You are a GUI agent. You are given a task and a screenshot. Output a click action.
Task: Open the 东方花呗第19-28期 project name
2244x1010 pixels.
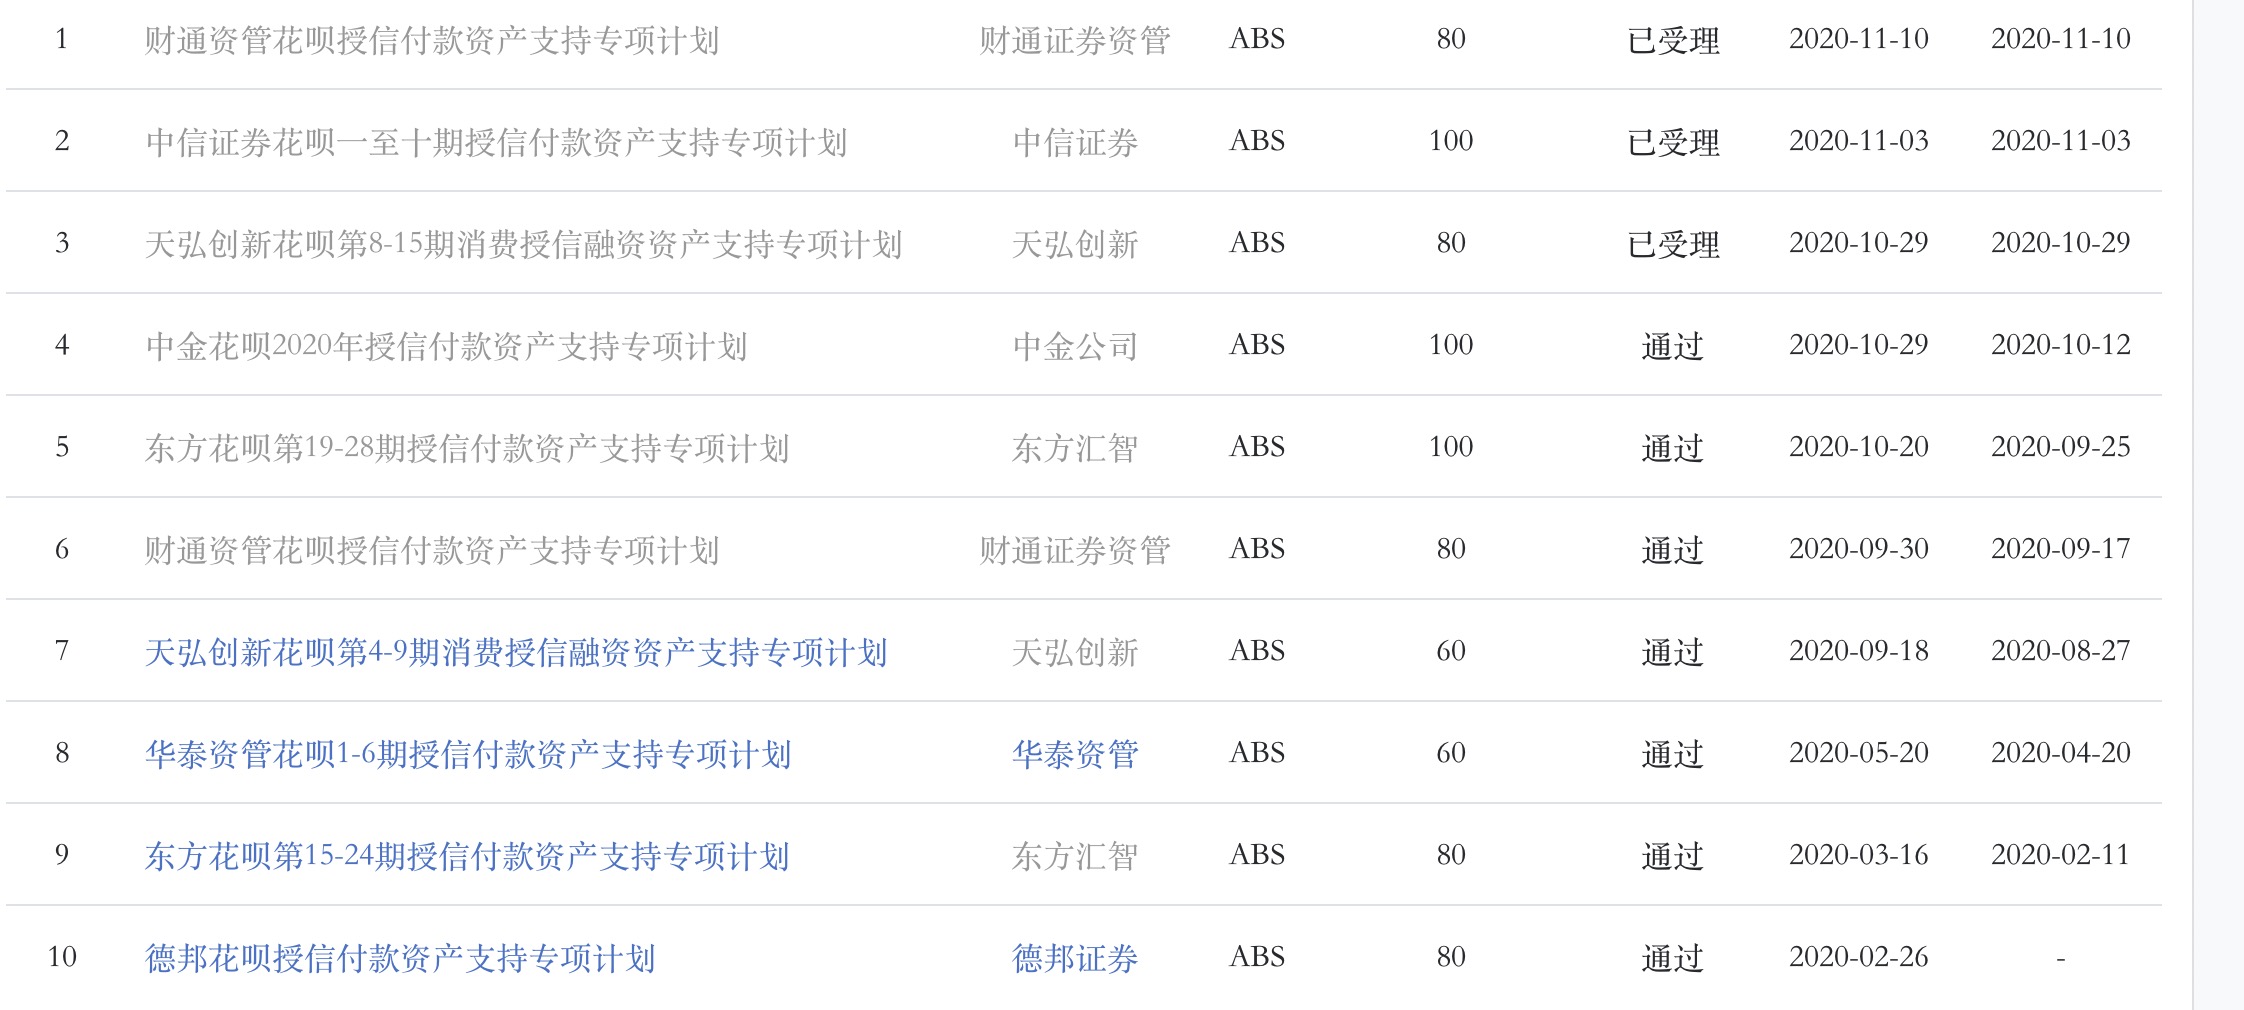[467, 448]
